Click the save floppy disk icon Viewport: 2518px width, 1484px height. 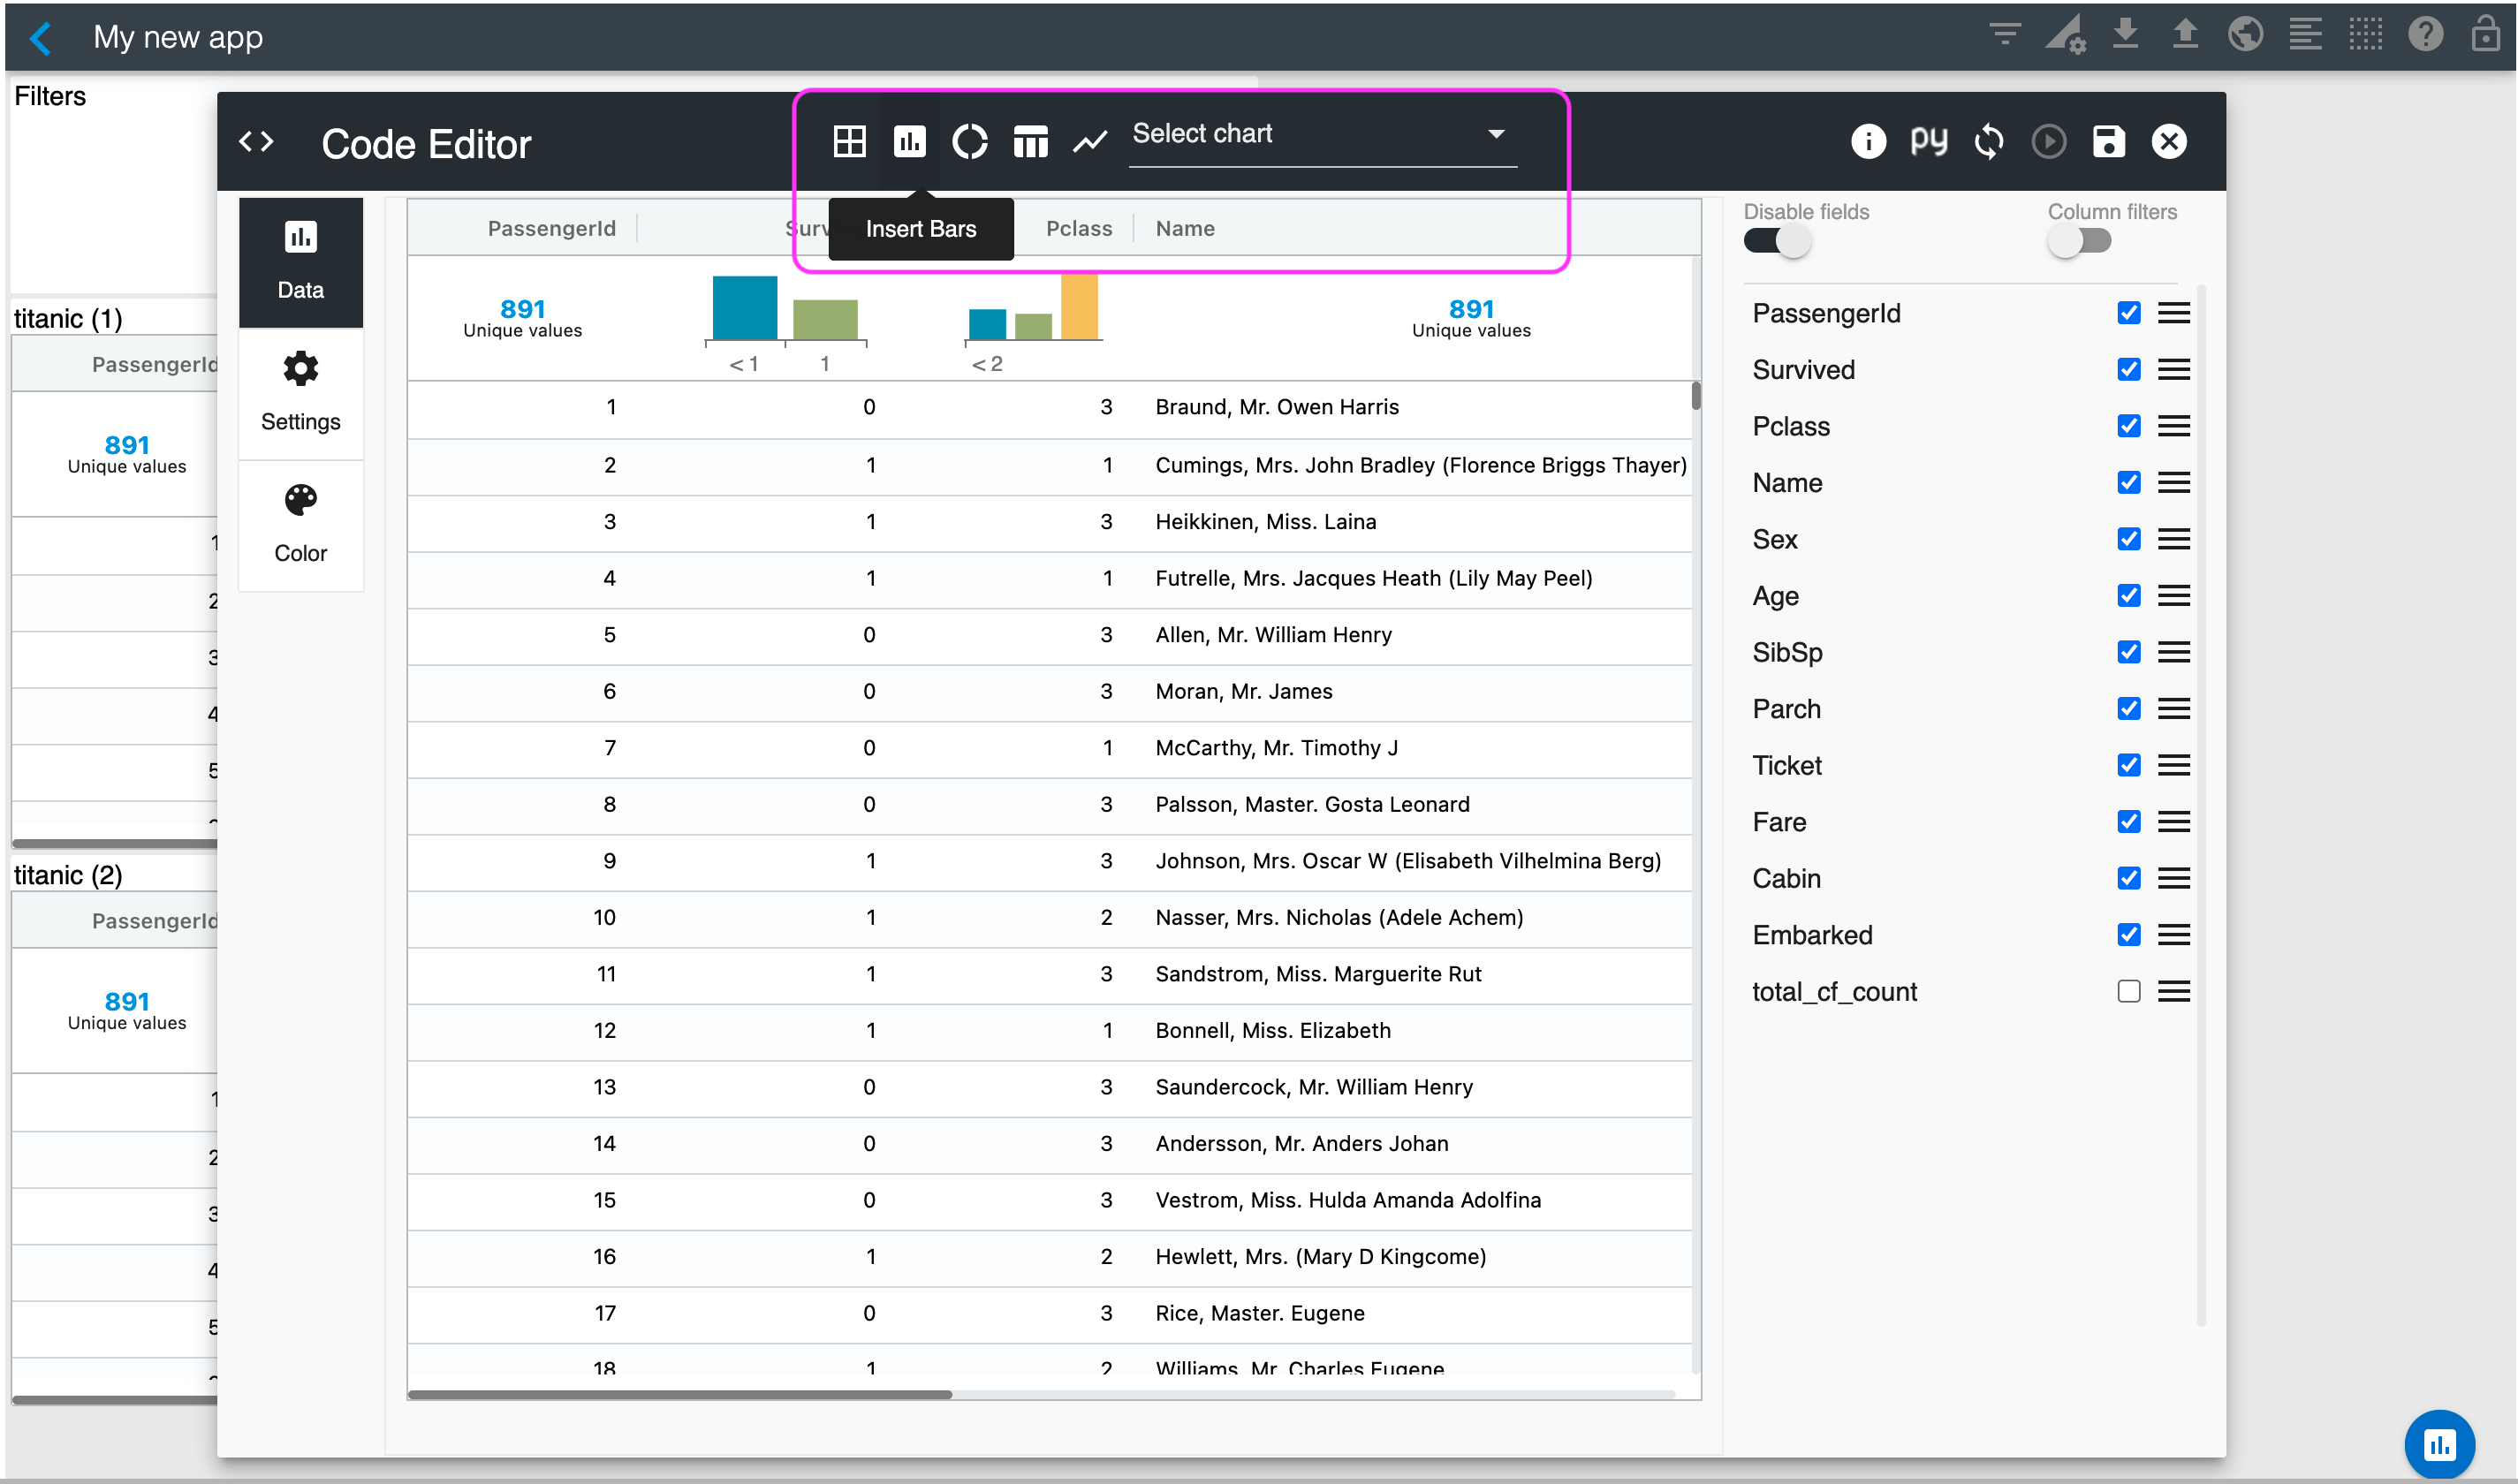coord(2108,141)
